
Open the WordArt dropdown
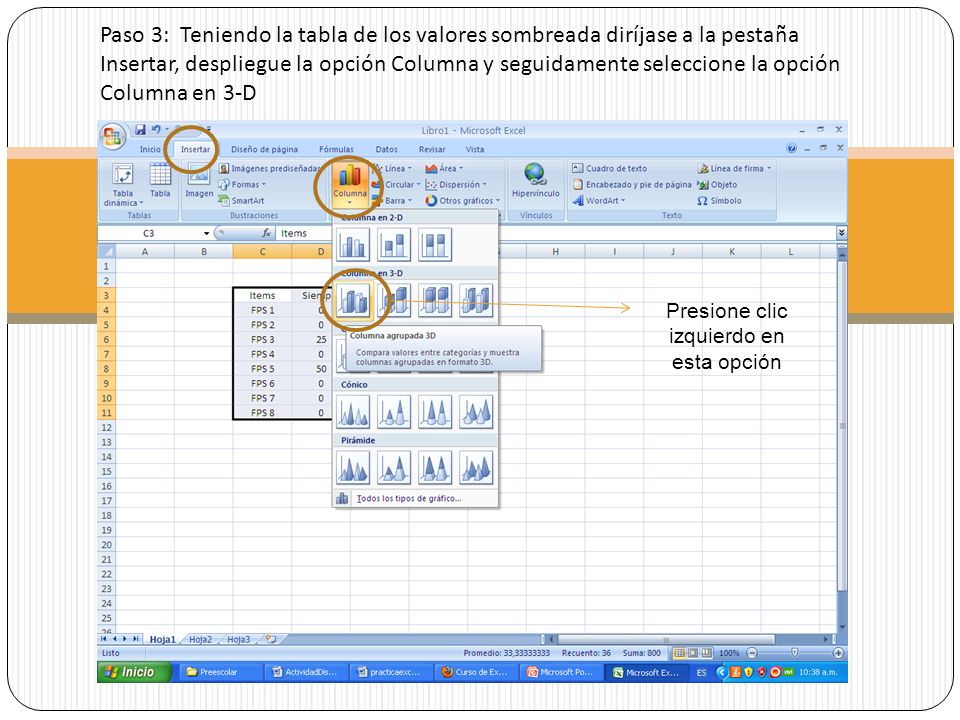599,200
